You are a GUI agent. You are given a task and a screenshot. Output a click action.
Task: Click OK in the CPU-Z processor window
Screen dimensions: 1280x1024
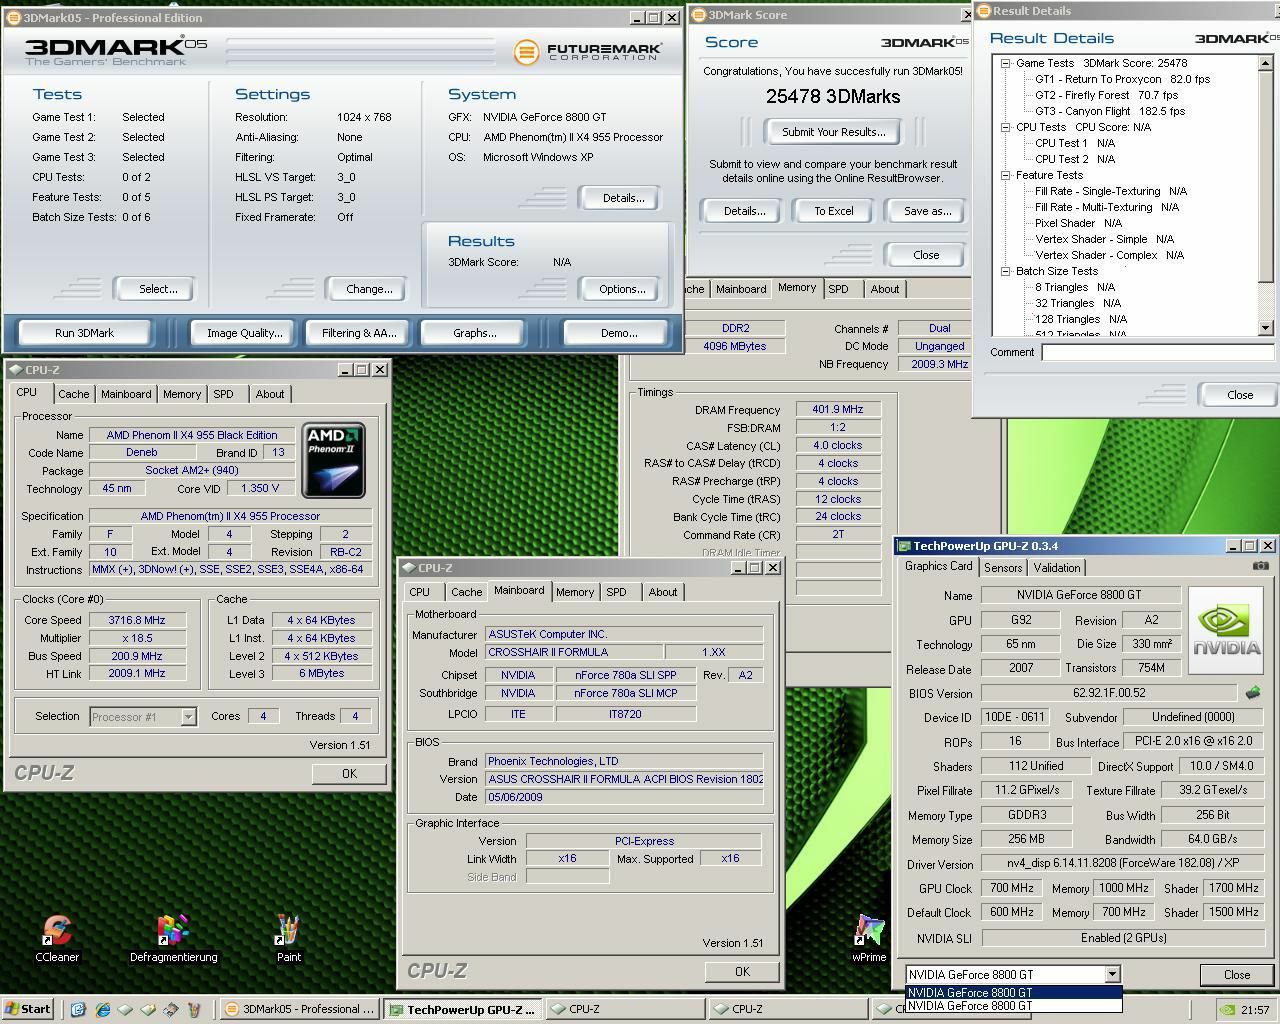click(349, 773)
